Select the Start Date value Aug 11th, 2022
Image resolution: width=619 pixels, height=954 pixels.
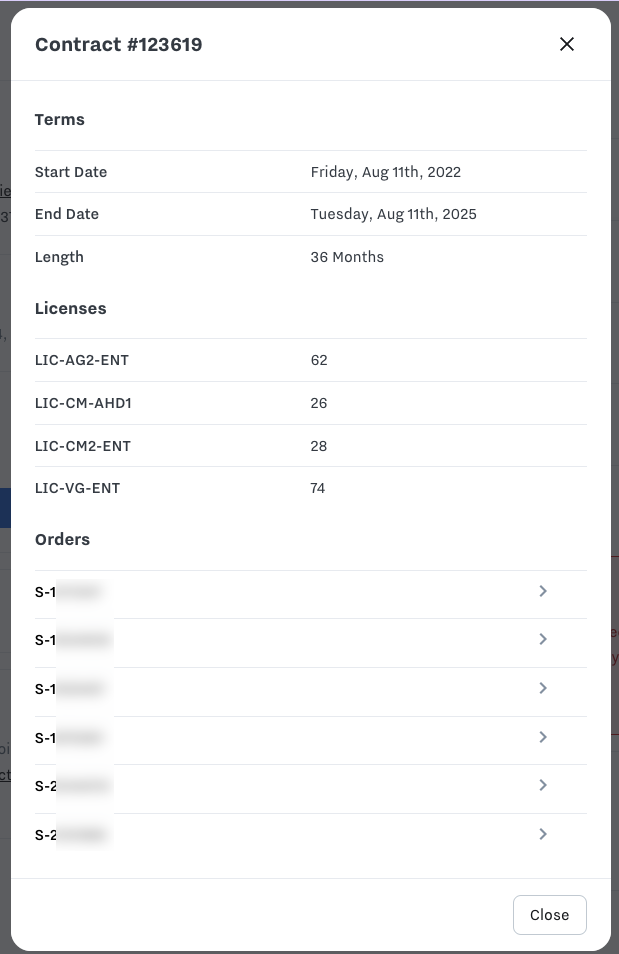[385, 172]
